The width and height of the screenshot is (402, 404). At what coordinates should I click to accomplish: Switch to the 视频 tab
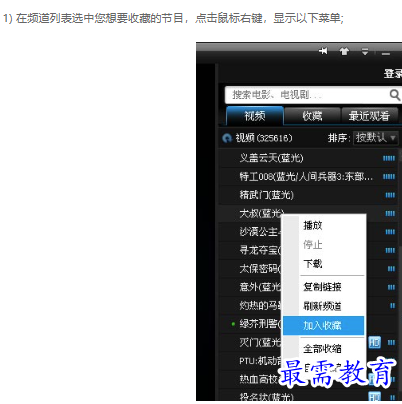tap(255, 116)
